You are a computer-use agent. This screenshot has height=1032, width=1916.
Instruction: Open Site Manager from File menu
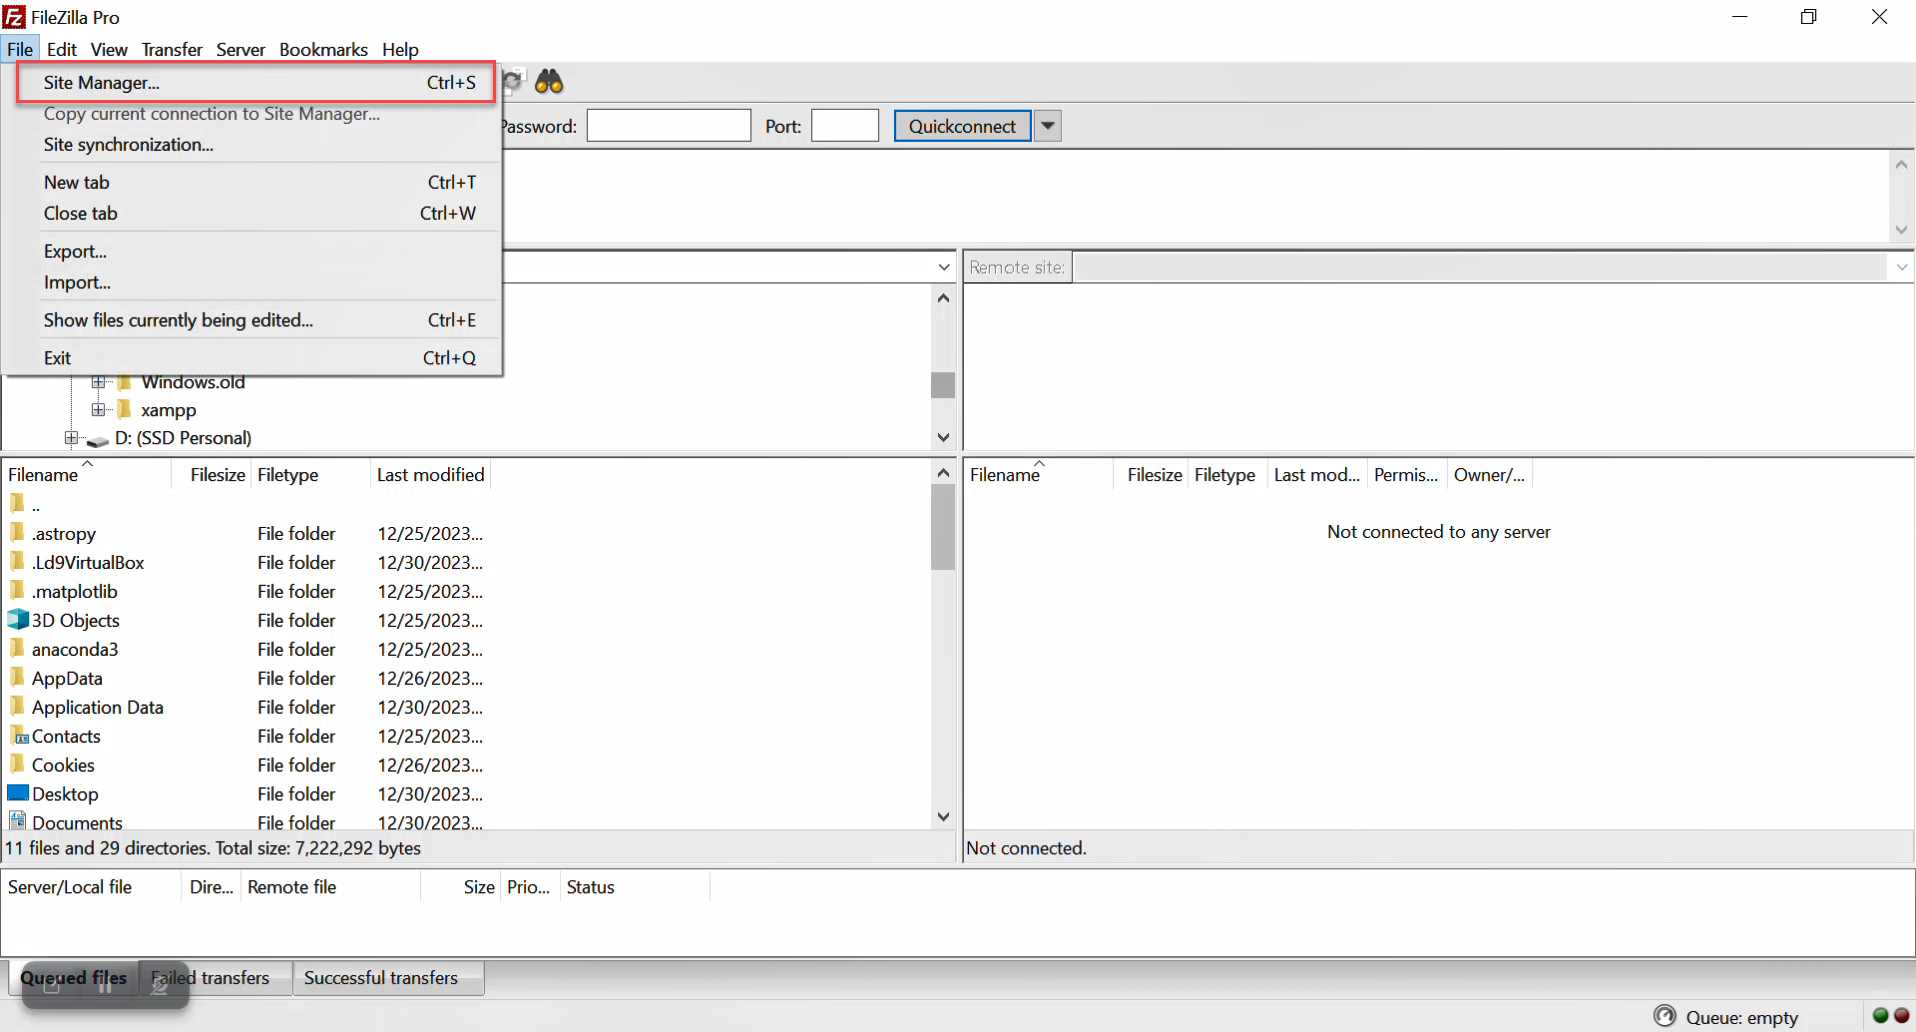(101, 83)
